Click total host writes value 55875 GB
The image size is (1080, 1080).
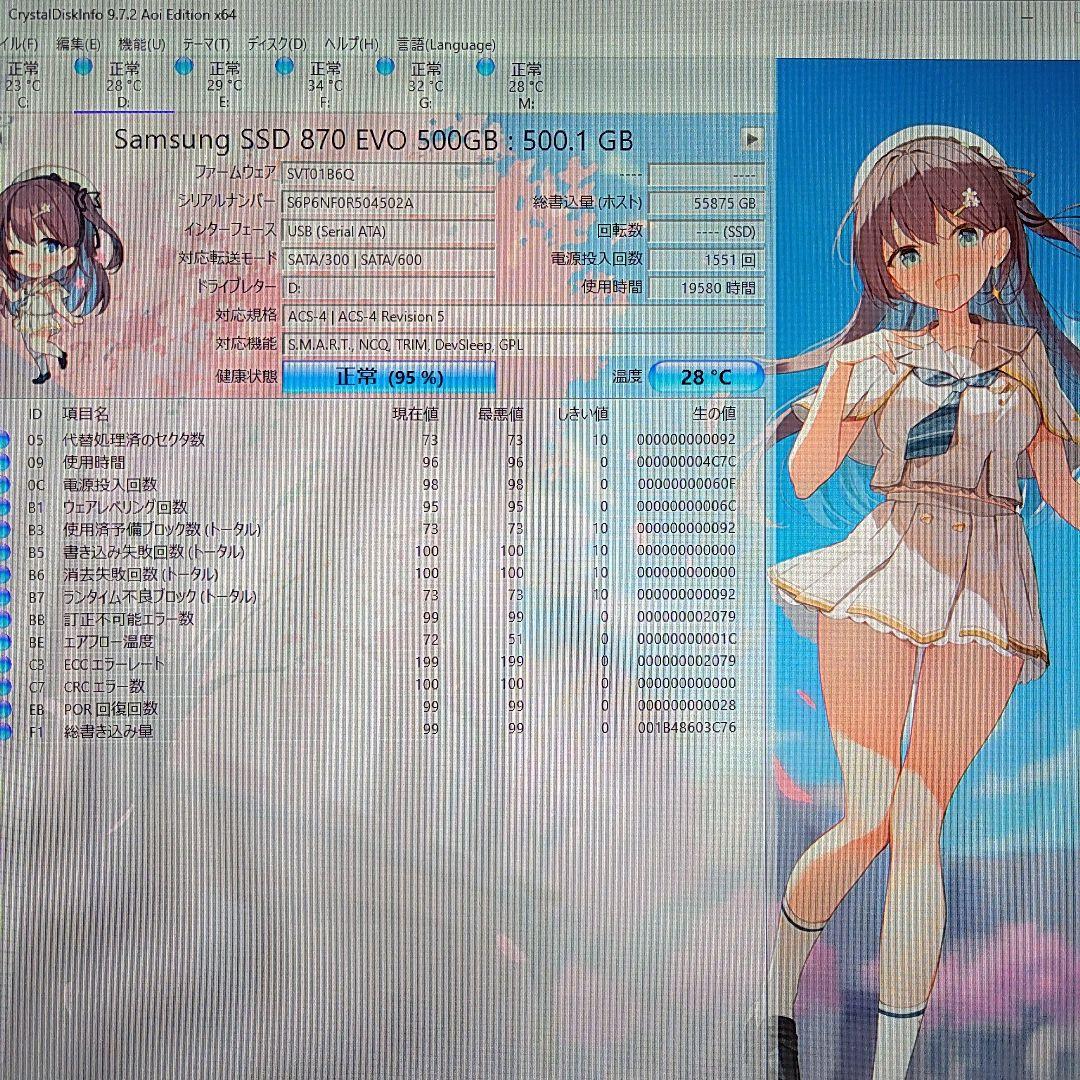point(707,203)
